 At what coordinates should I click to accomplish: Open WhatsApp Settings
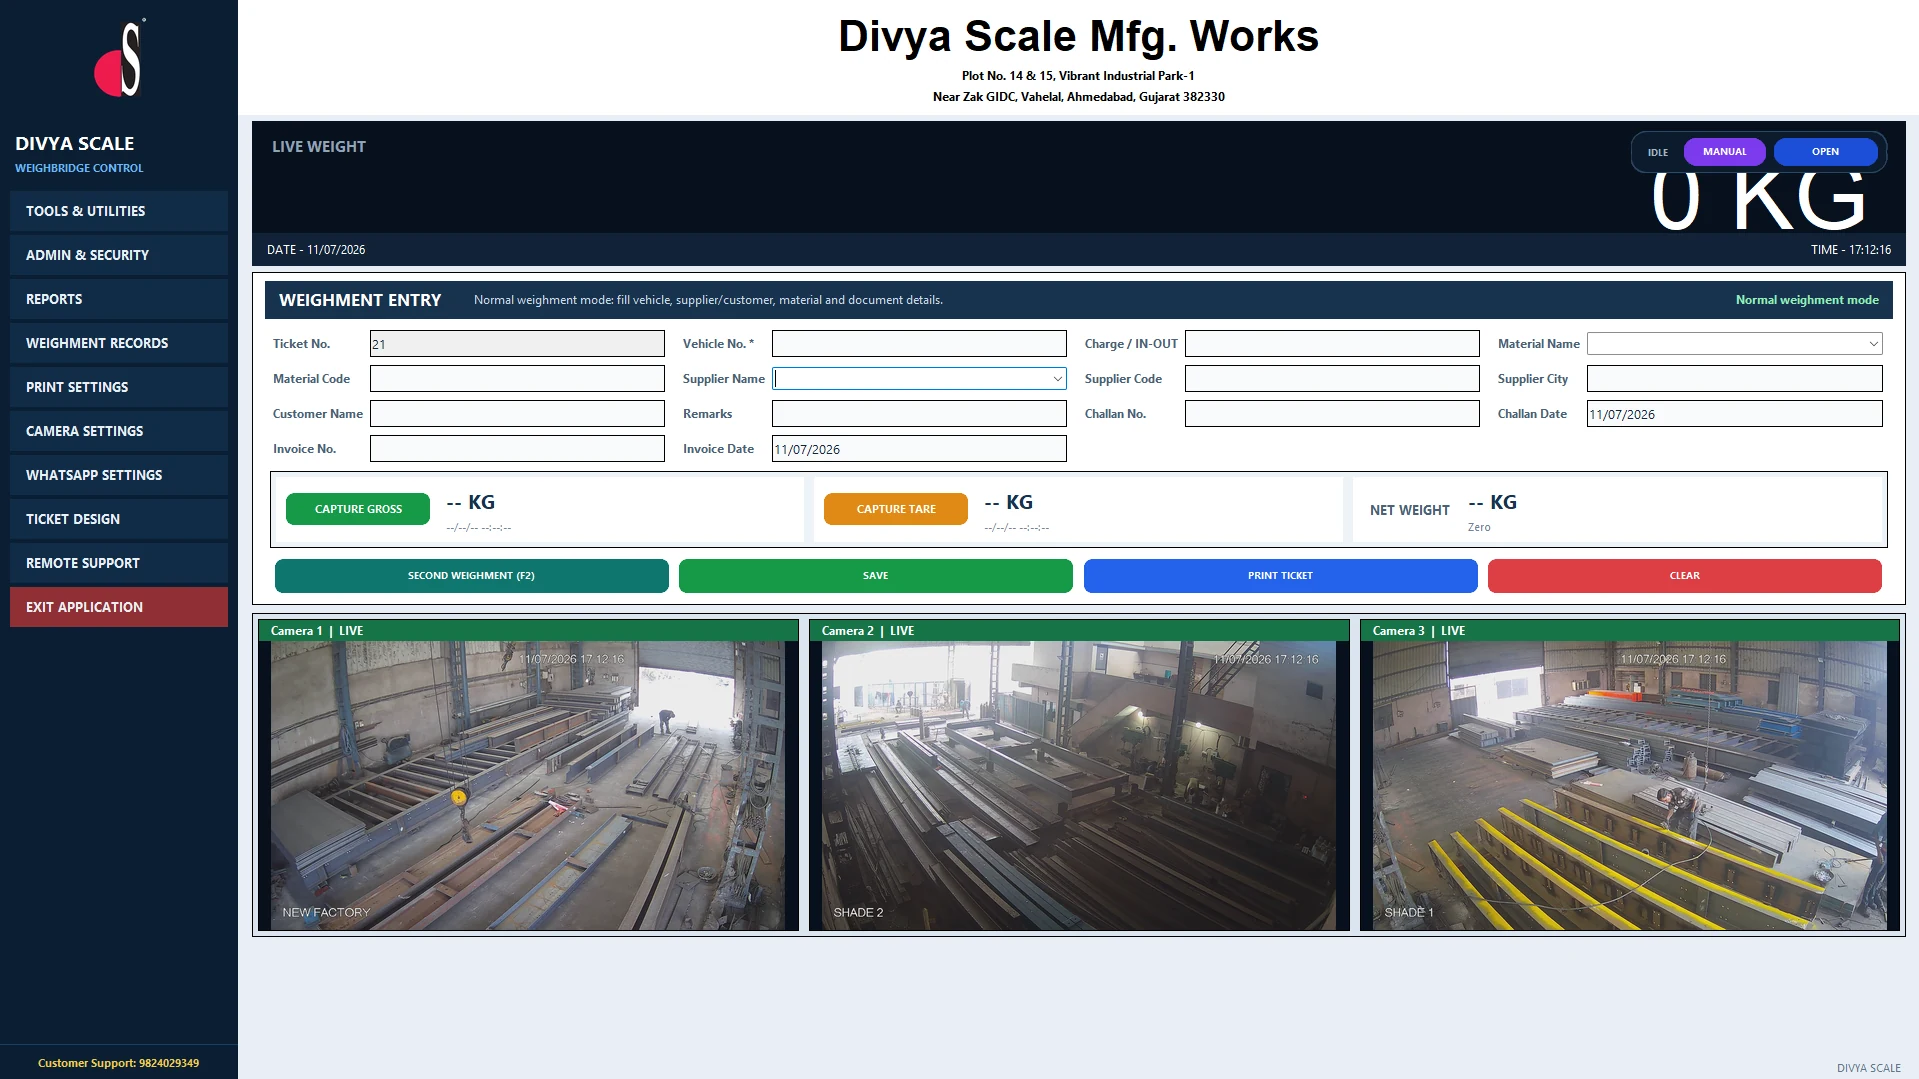click(x=119, y=475)
